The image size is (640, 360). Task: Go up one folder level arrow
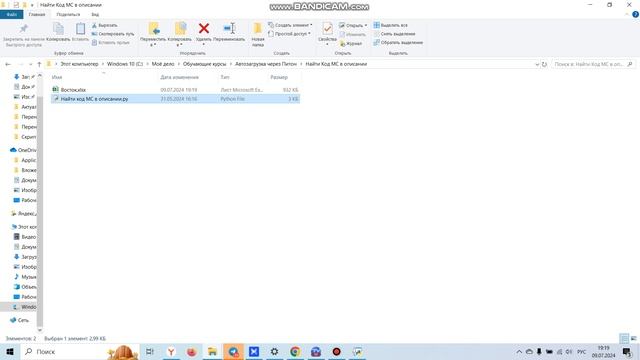click(39, 64)
